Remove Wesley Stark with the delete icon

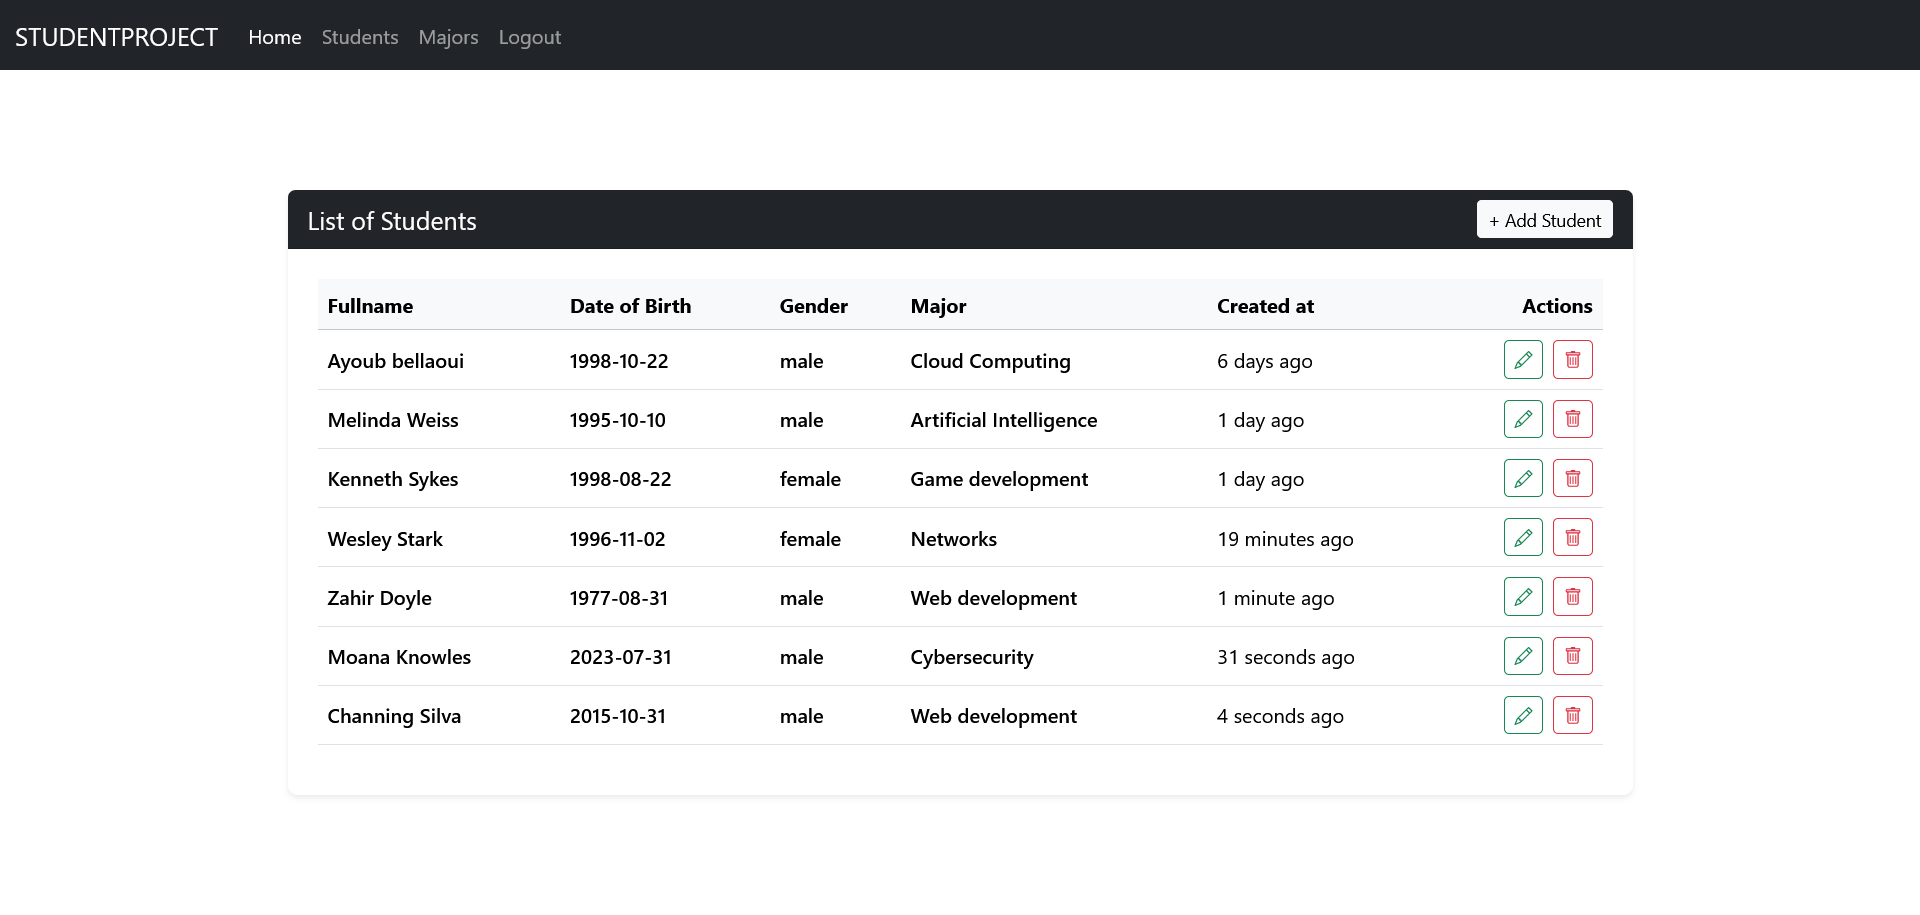(x=1572, y=537)
